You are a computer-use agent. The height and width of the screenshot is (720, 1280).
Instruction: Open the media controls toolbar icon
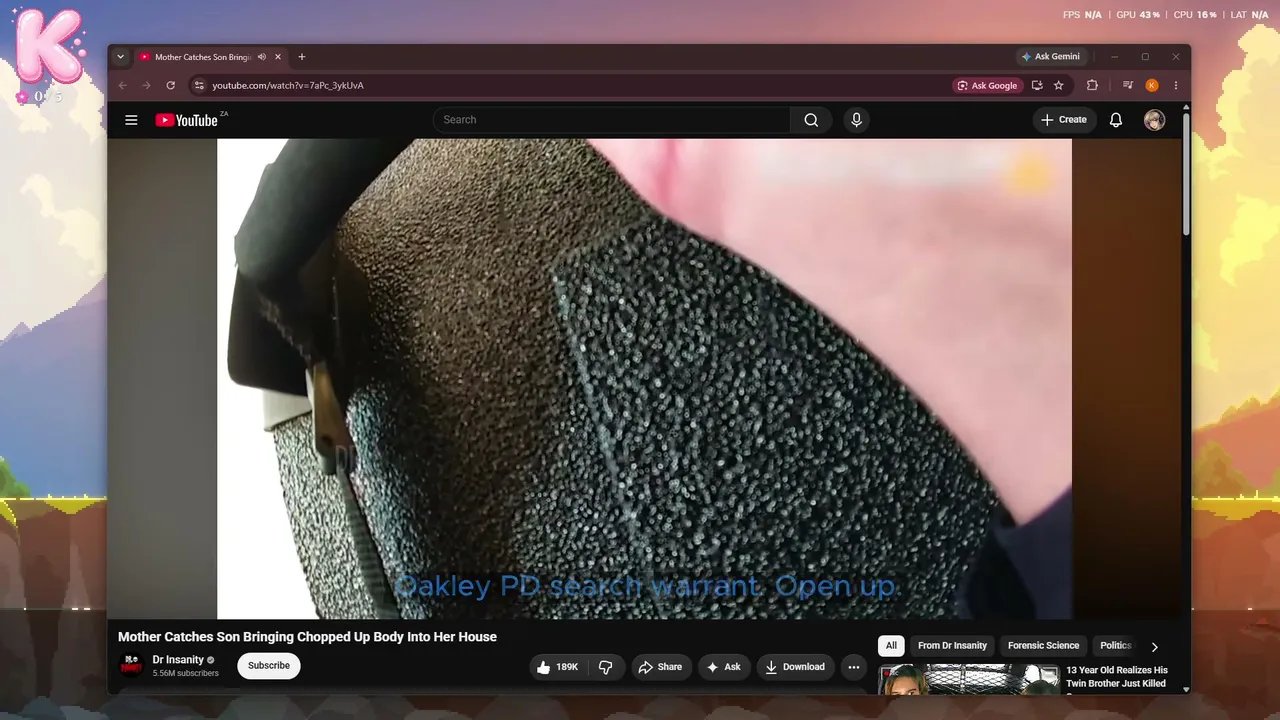coord(1128,86)
